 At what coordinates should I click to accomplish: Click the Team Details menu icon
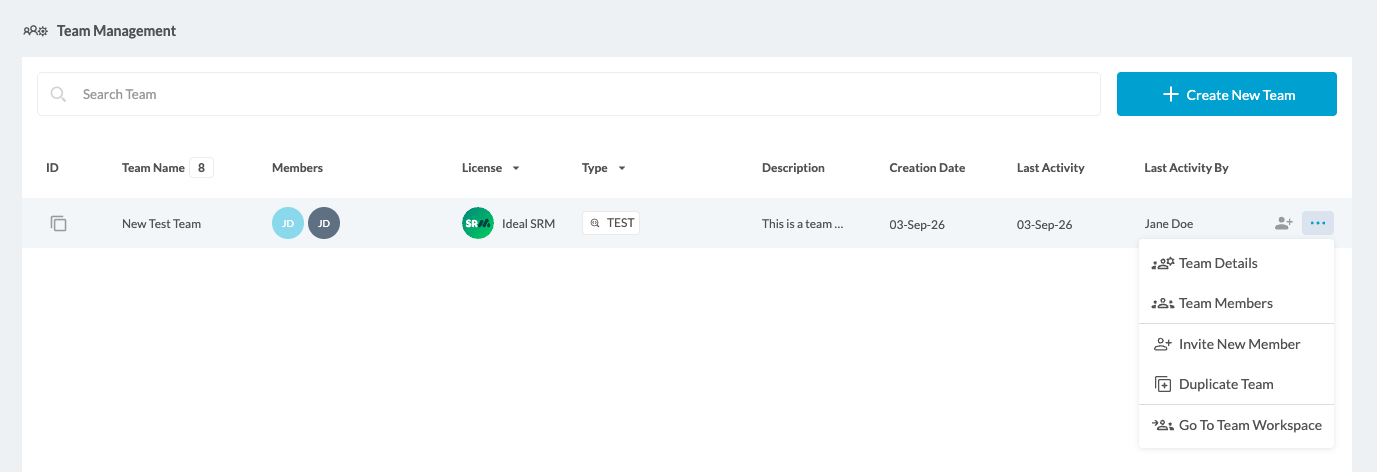(1163, 264)
